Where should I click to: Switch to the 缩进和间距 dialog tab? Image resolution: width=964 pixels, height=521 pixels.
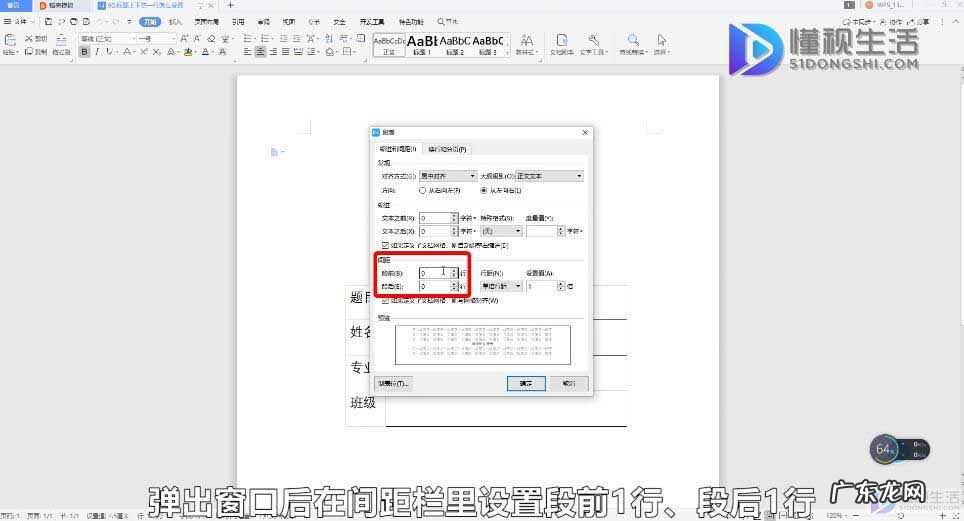click(398, 149)
